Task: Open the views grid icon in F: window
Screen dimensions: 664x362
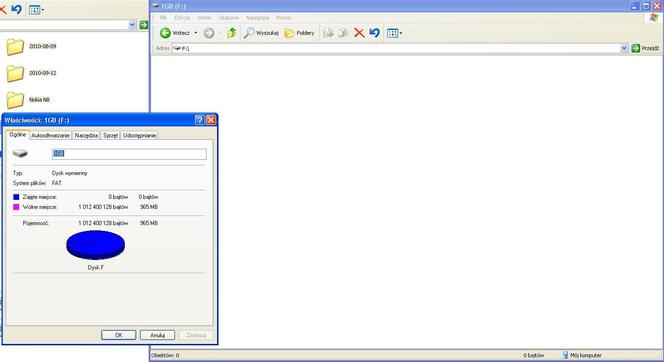Action: coord(394,33)
